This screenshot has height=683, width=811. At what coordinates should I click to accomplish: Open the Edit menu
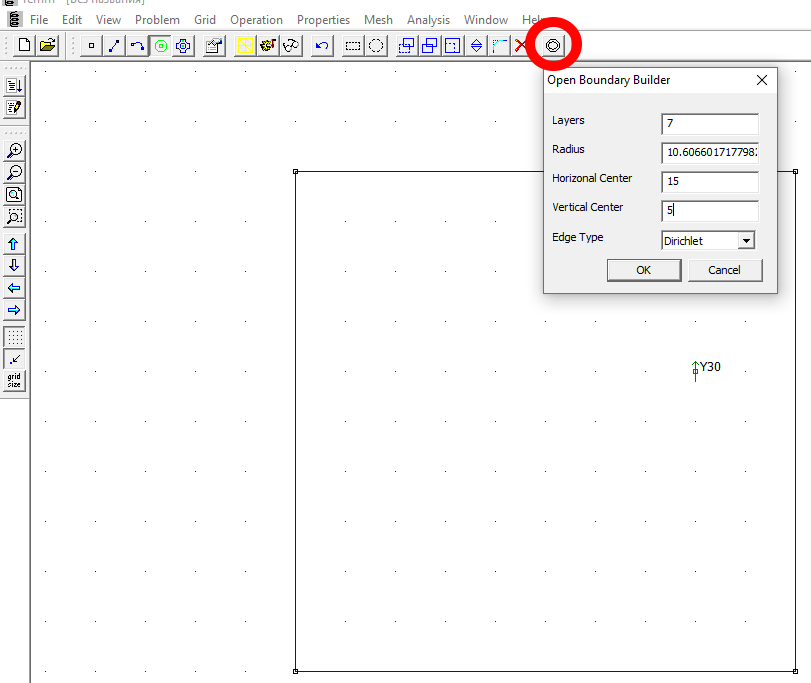[72, 20]
